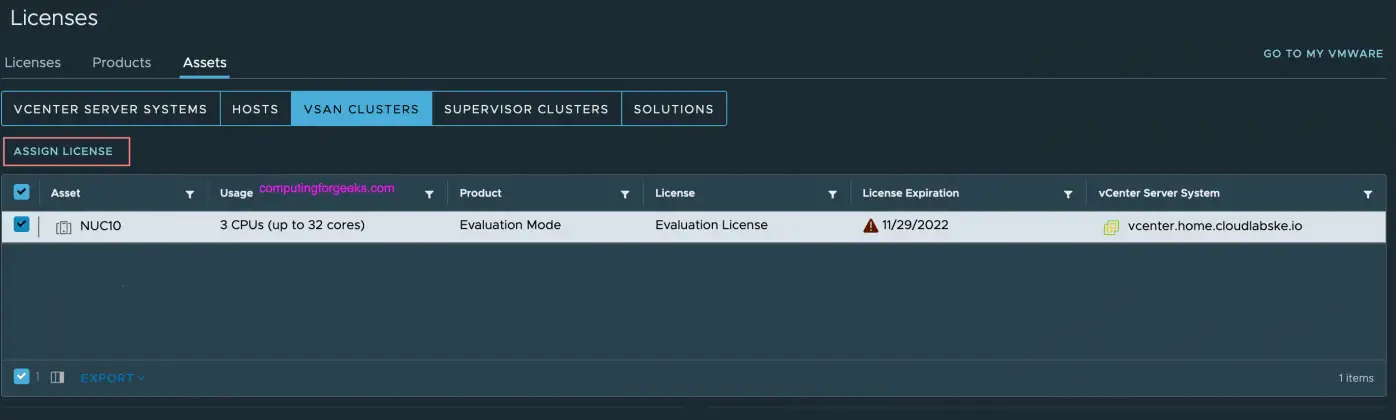
Task: Click the vCenter server icon for vcenter.home.cloudlabske.io
Action: [x=1111, y=227]
